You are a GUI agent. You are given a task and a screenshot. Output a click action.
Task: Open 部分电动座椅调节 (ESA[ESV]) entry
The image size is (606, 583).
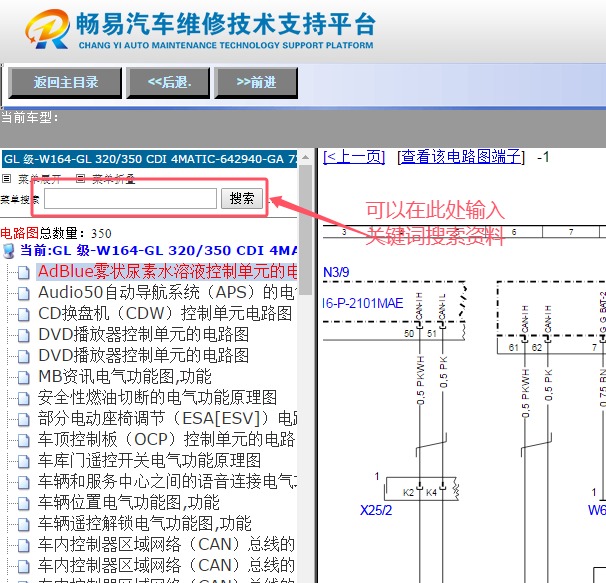tap(167, 418)
